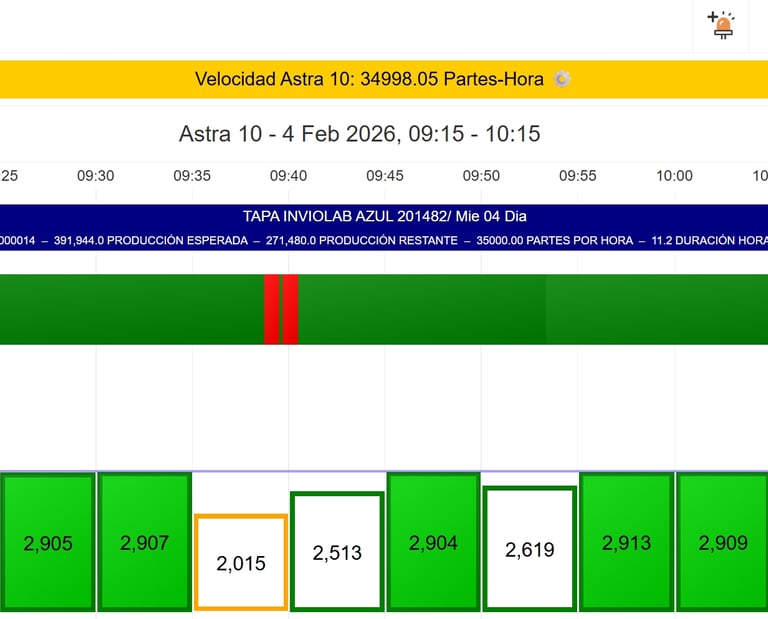This screenshot has height=619, width=768.
Task: Select the first red stop segment
Action: tap(272, 310)
